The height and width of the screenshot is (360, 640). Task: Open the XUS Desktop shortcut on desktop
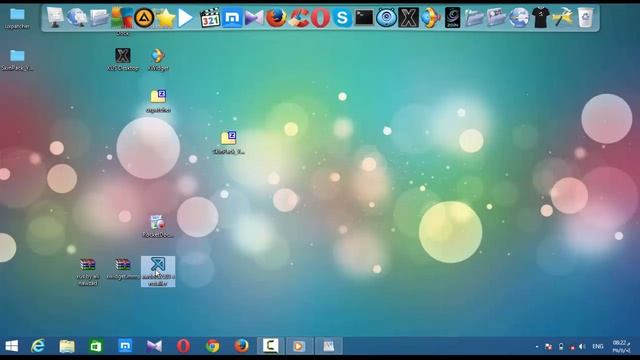point(123,59)
